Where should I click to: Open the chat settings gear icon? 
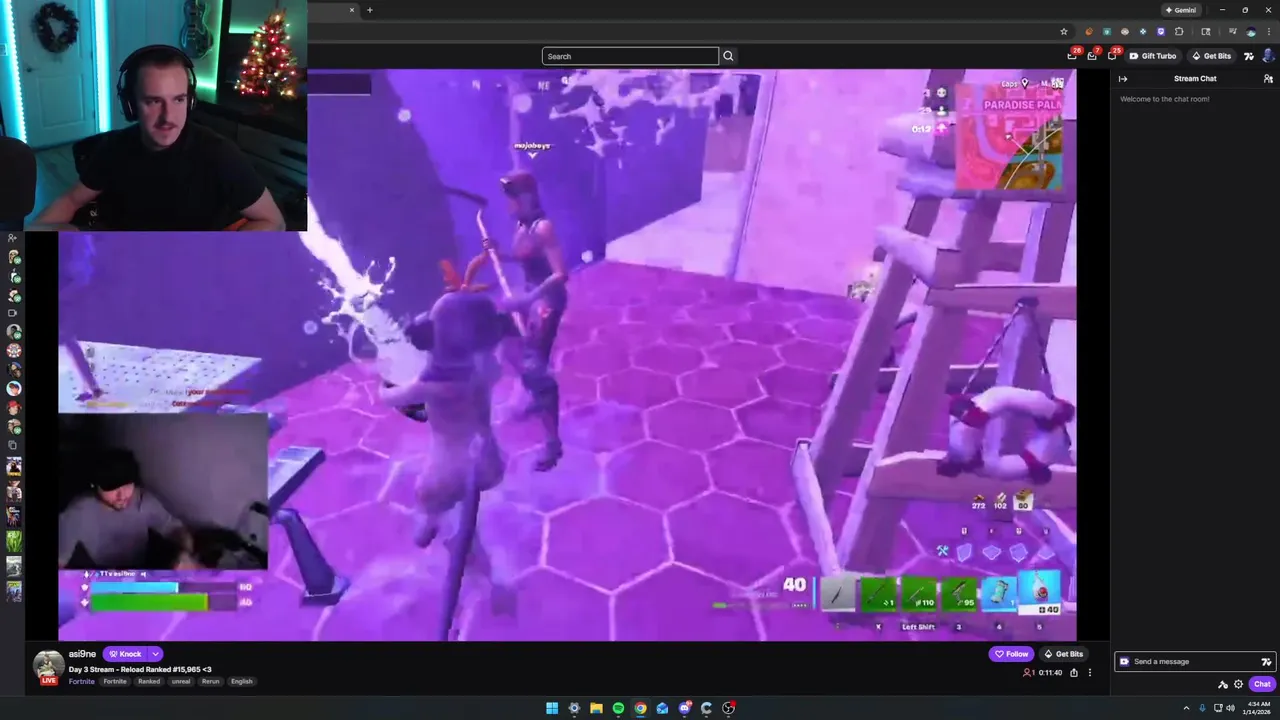point(1238,684)
